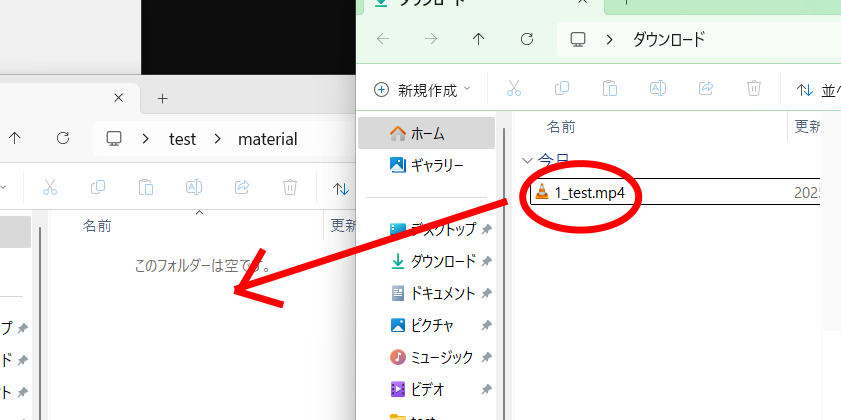Click Paste icon in ダウンロード window toolbar
Screen dimensions: 841x420
click(610, 88)
